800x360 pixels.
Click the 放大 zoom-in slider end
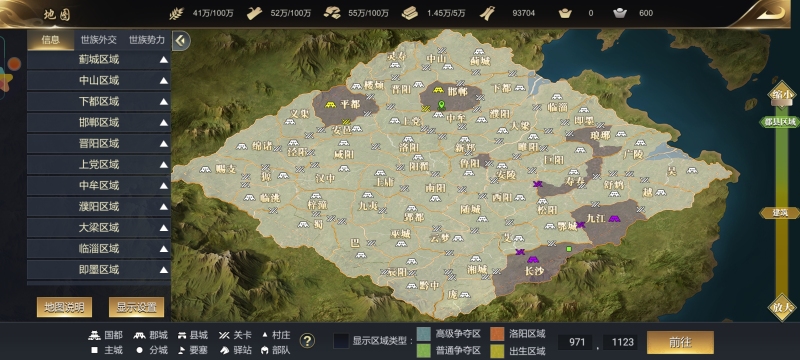782,307
